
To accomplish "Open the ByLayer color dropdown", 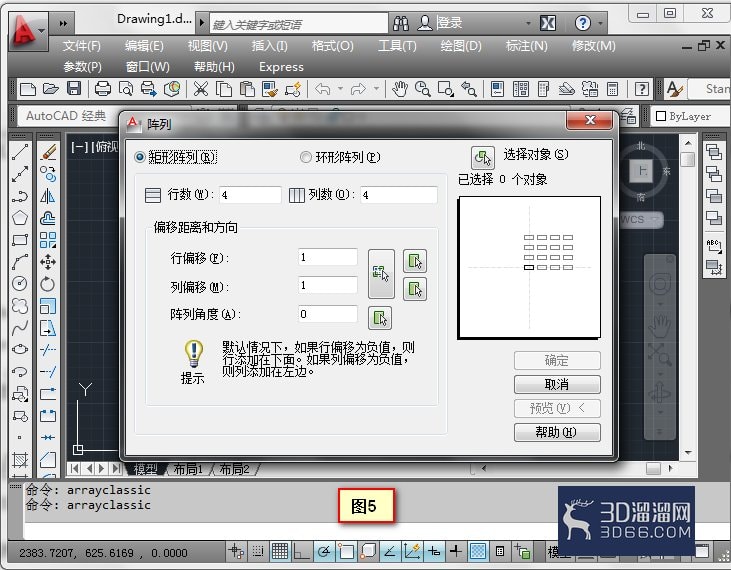I will pyautogui.click(x=690, y=116).
